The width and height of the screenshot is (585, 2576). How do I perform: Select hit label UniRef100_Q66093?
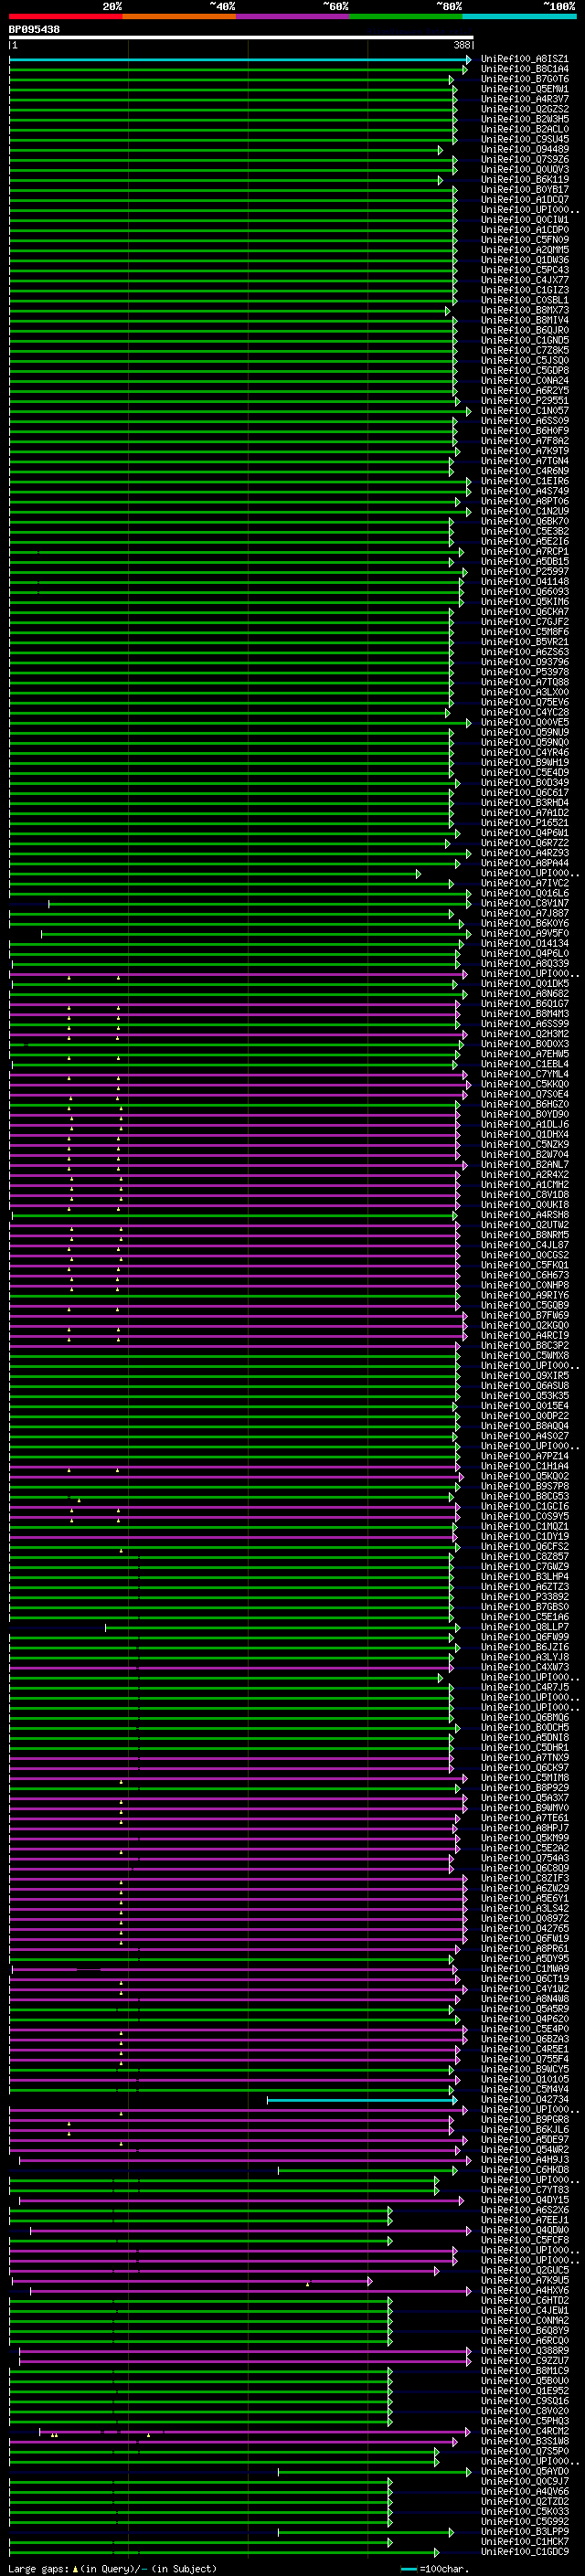(524, 592)
